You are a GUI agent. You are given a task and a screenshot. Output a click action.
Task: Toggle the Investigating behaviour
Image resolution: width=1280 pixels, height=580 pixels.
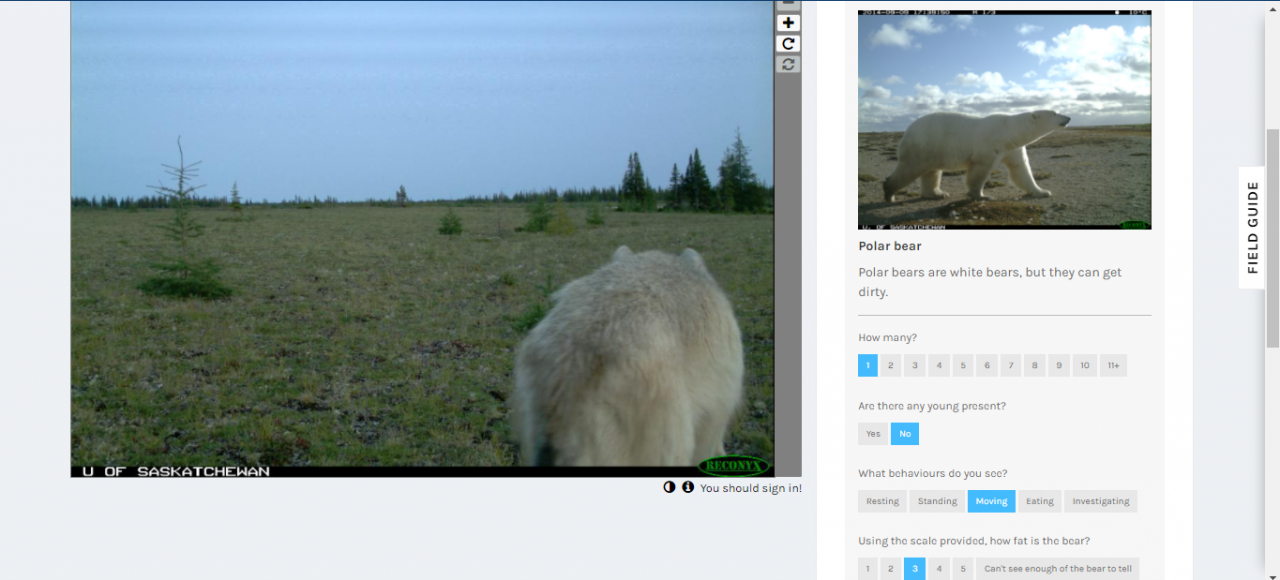(x=1101, y=501)
